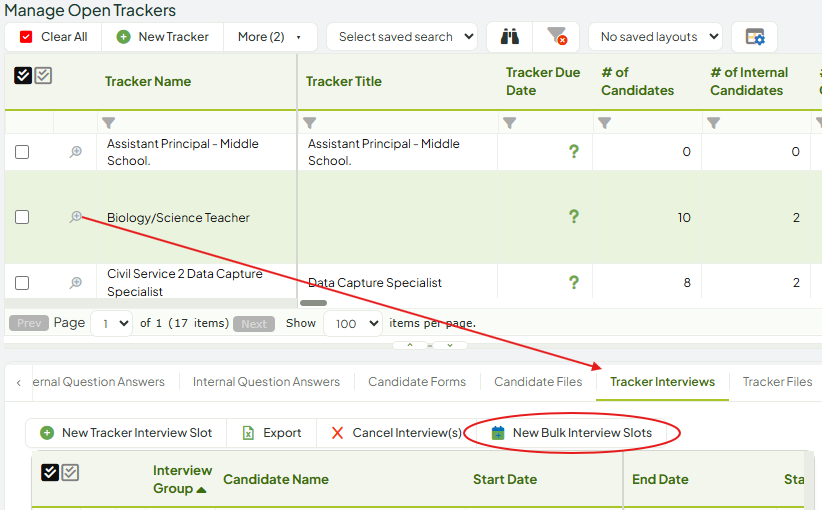Screen dimensions: 822x510
Task: Click Cancel Interview(s) button
Action: pyautogui.click(x=396, y=432)
